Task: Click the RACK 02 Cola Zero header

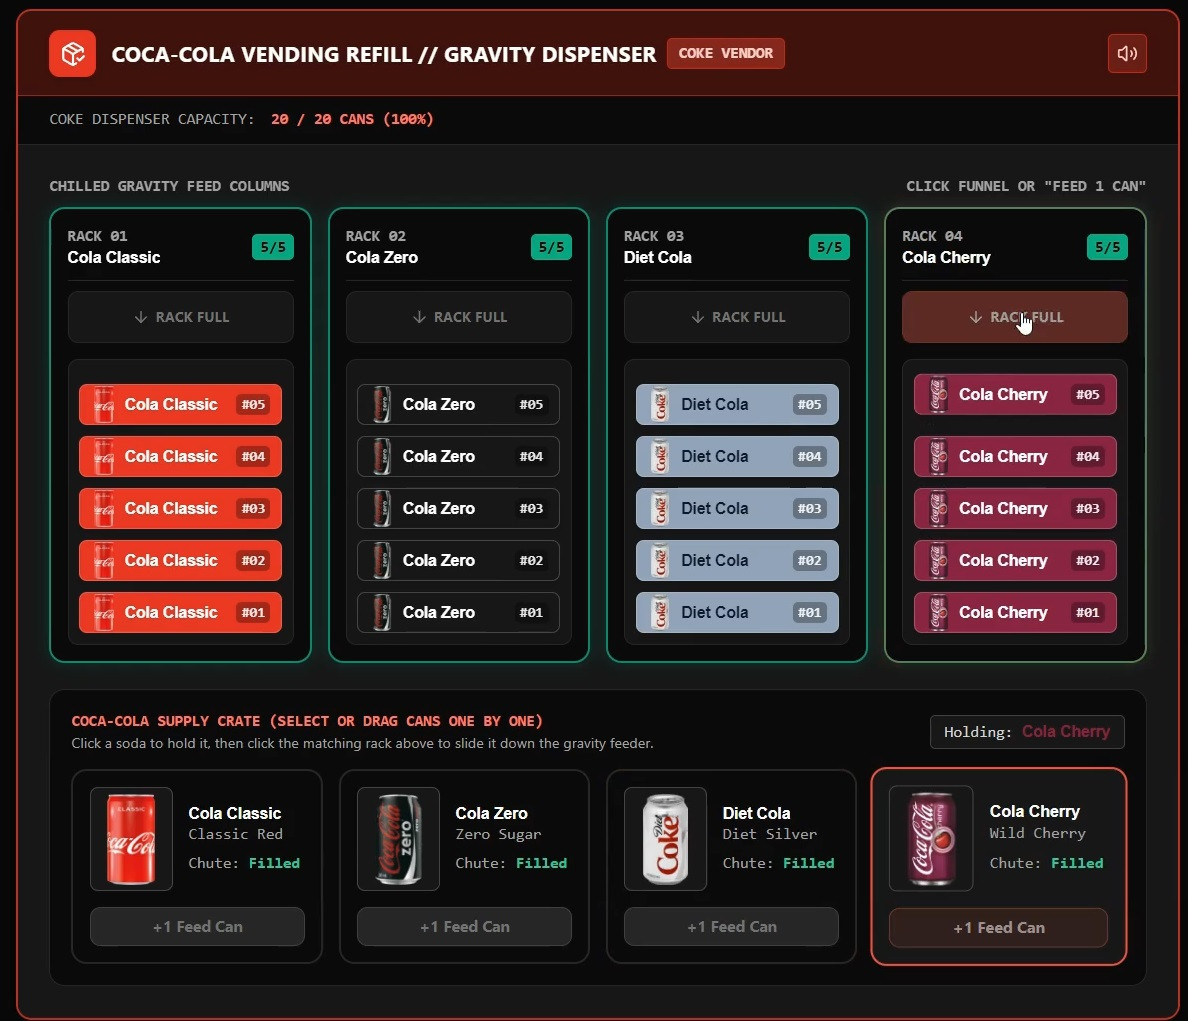Action: coord(382,247)
